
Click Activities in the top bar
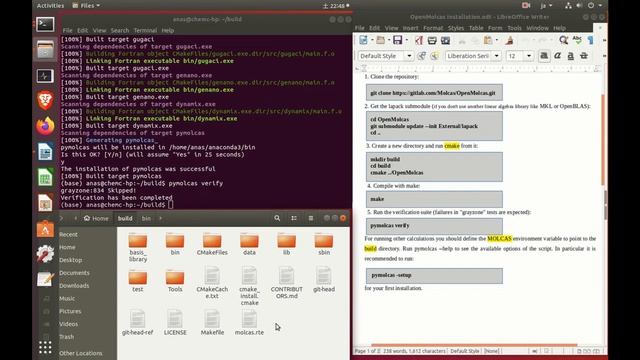click(50, 6)
